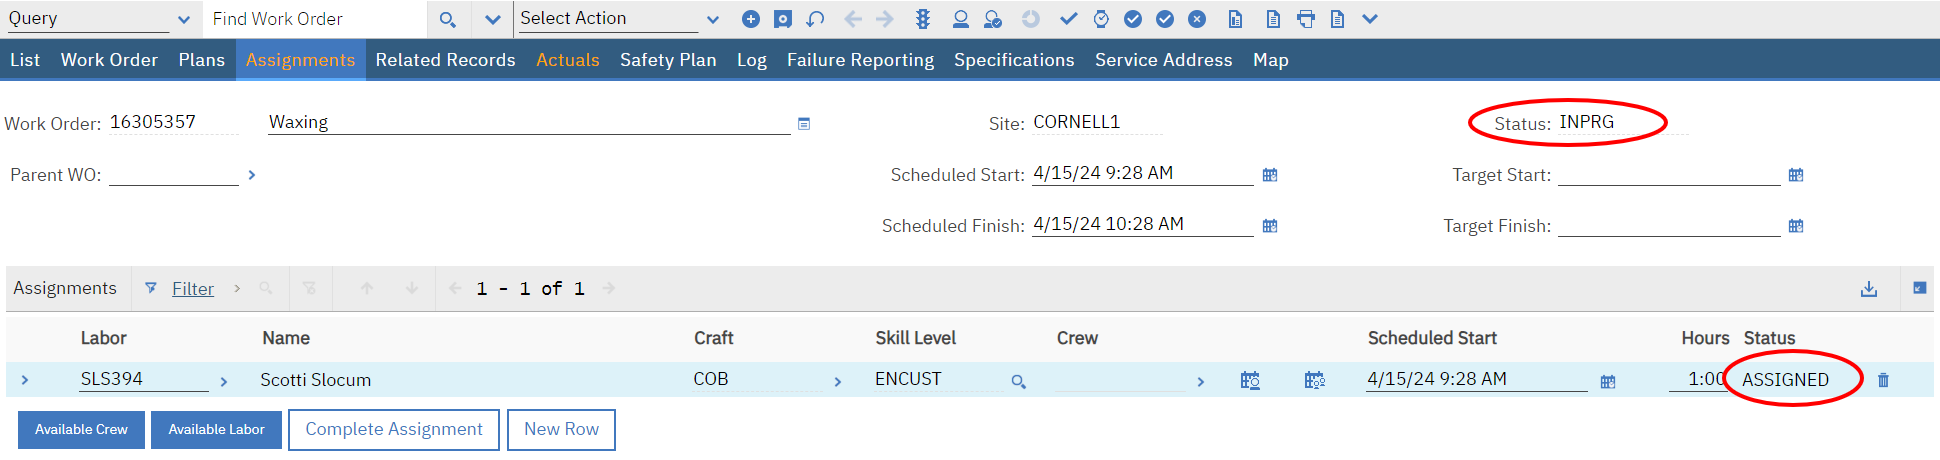1940x460 pixels.
Task: Click the document icon right of printer
Action: pos(1338,19)
